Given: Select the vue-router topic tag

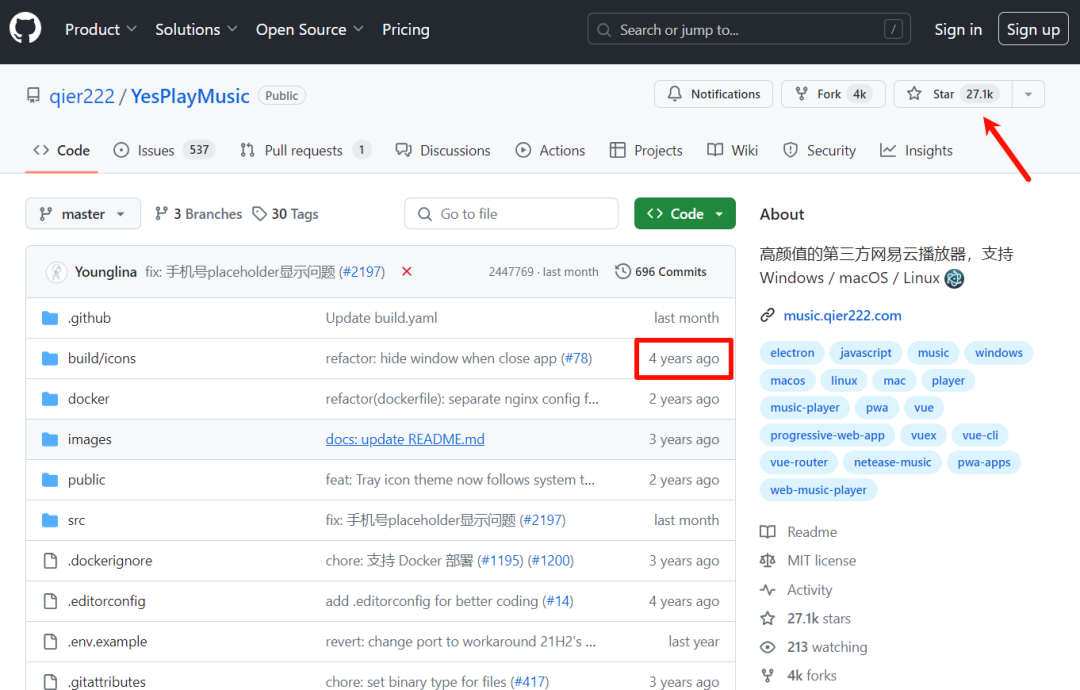Looking at the screenshot, I should point(799,462).
